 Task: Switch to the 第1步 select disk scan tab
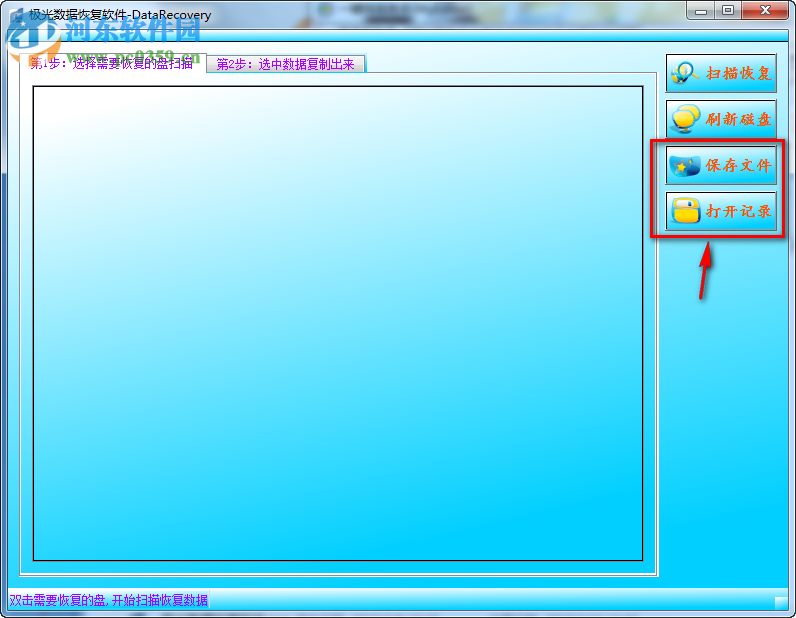point(113,63)
